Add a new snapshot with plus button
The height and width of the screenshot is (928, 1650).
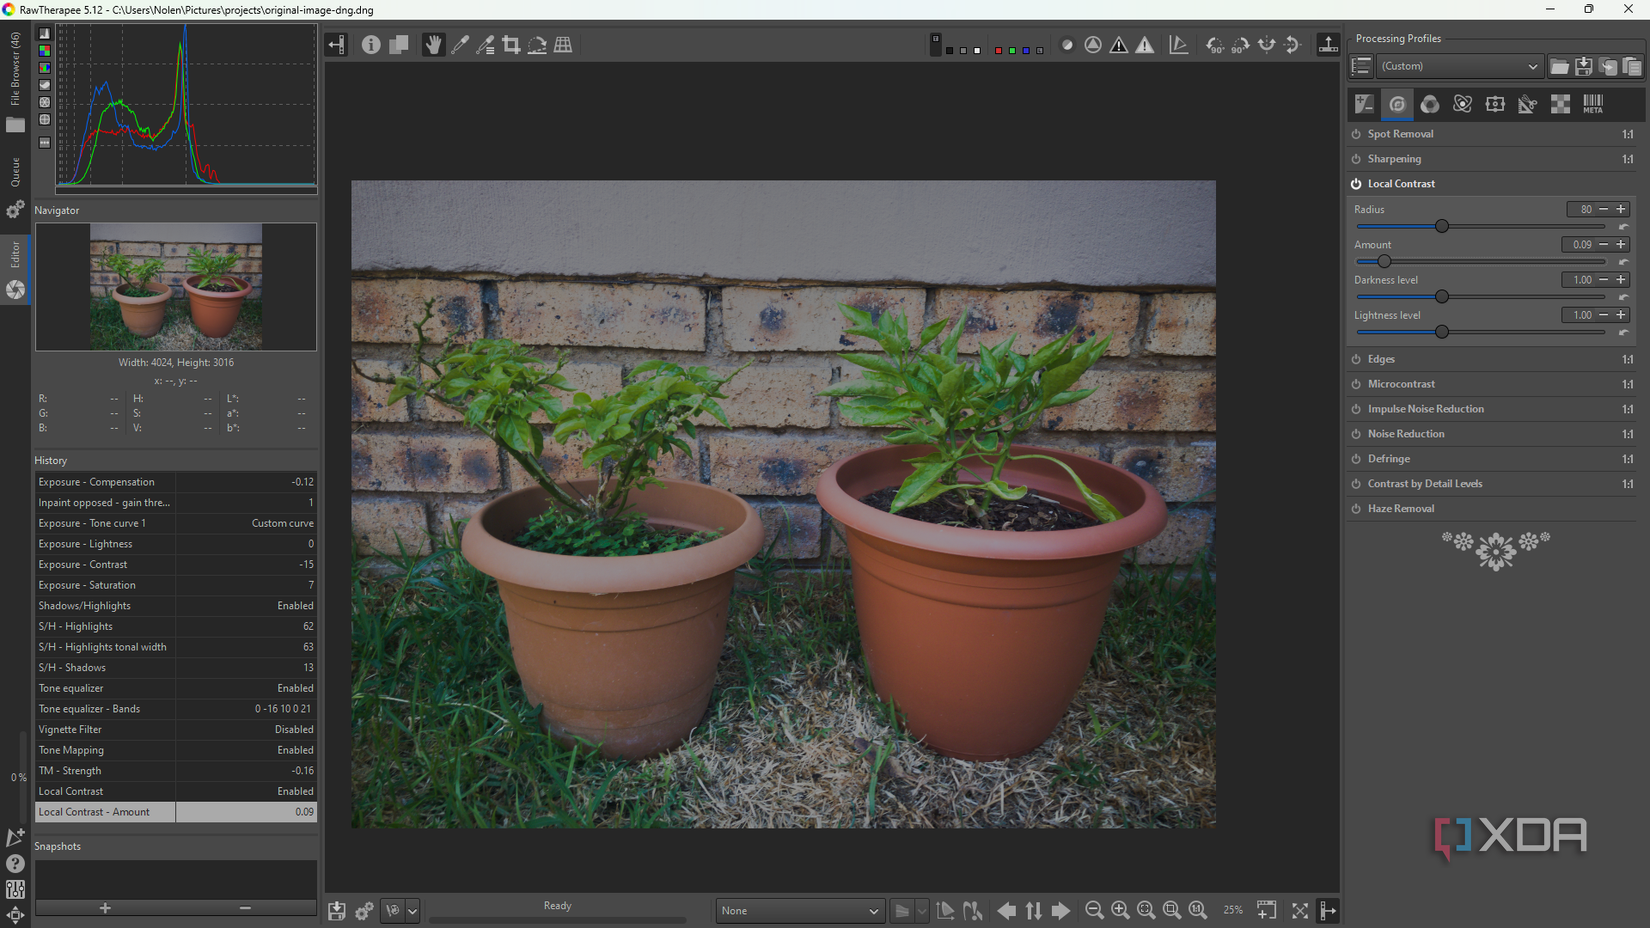pyautogui.click(x=105, y=908)
